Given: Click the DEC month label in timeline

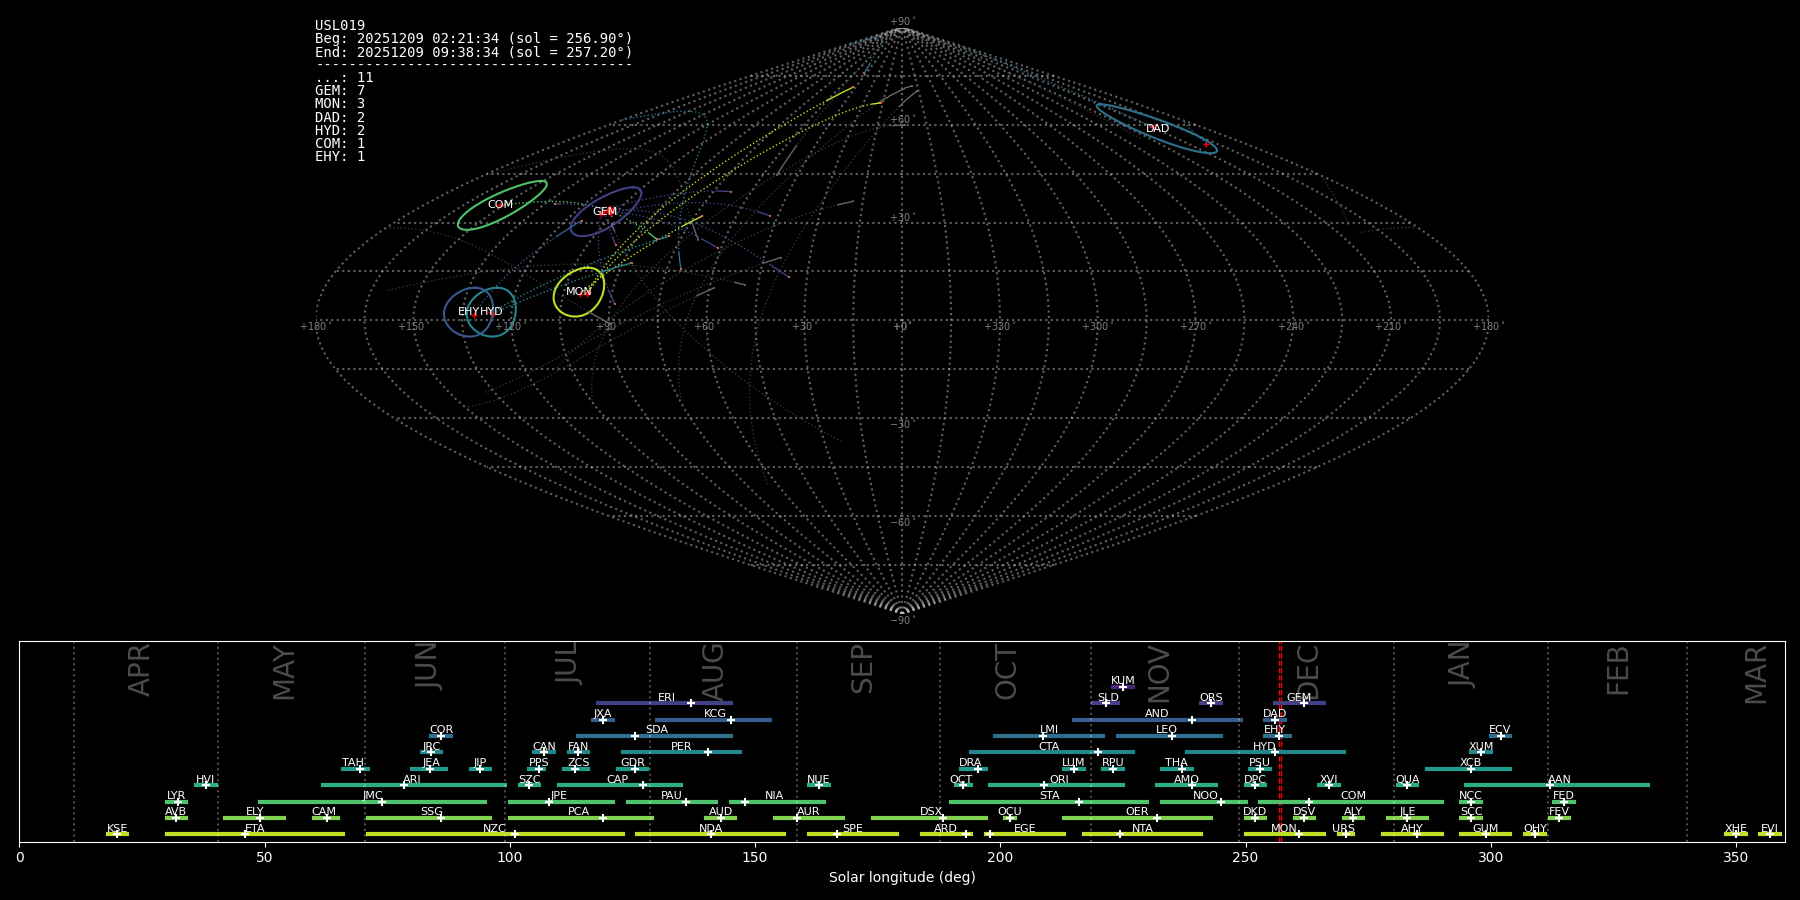Looking at the screenshot, I should 1308,672.
